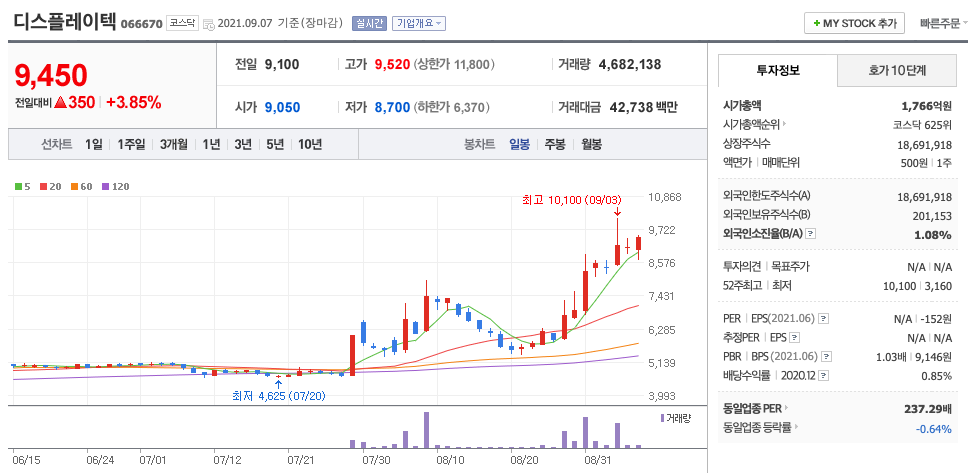Click the current price 9,450

(50, 75)
